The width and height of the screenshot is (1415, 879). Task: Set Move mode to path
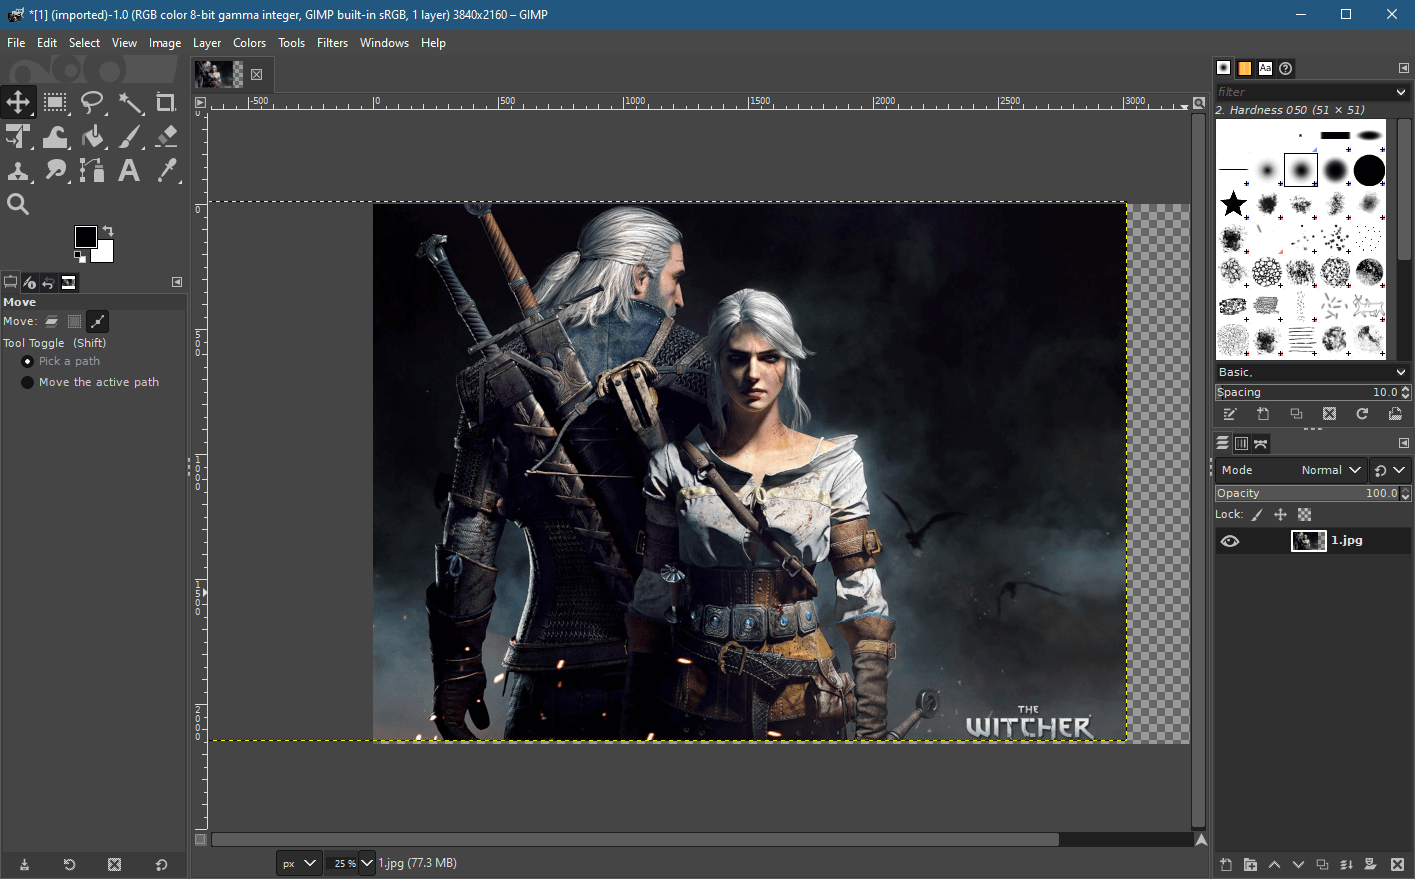coord(97,321)
